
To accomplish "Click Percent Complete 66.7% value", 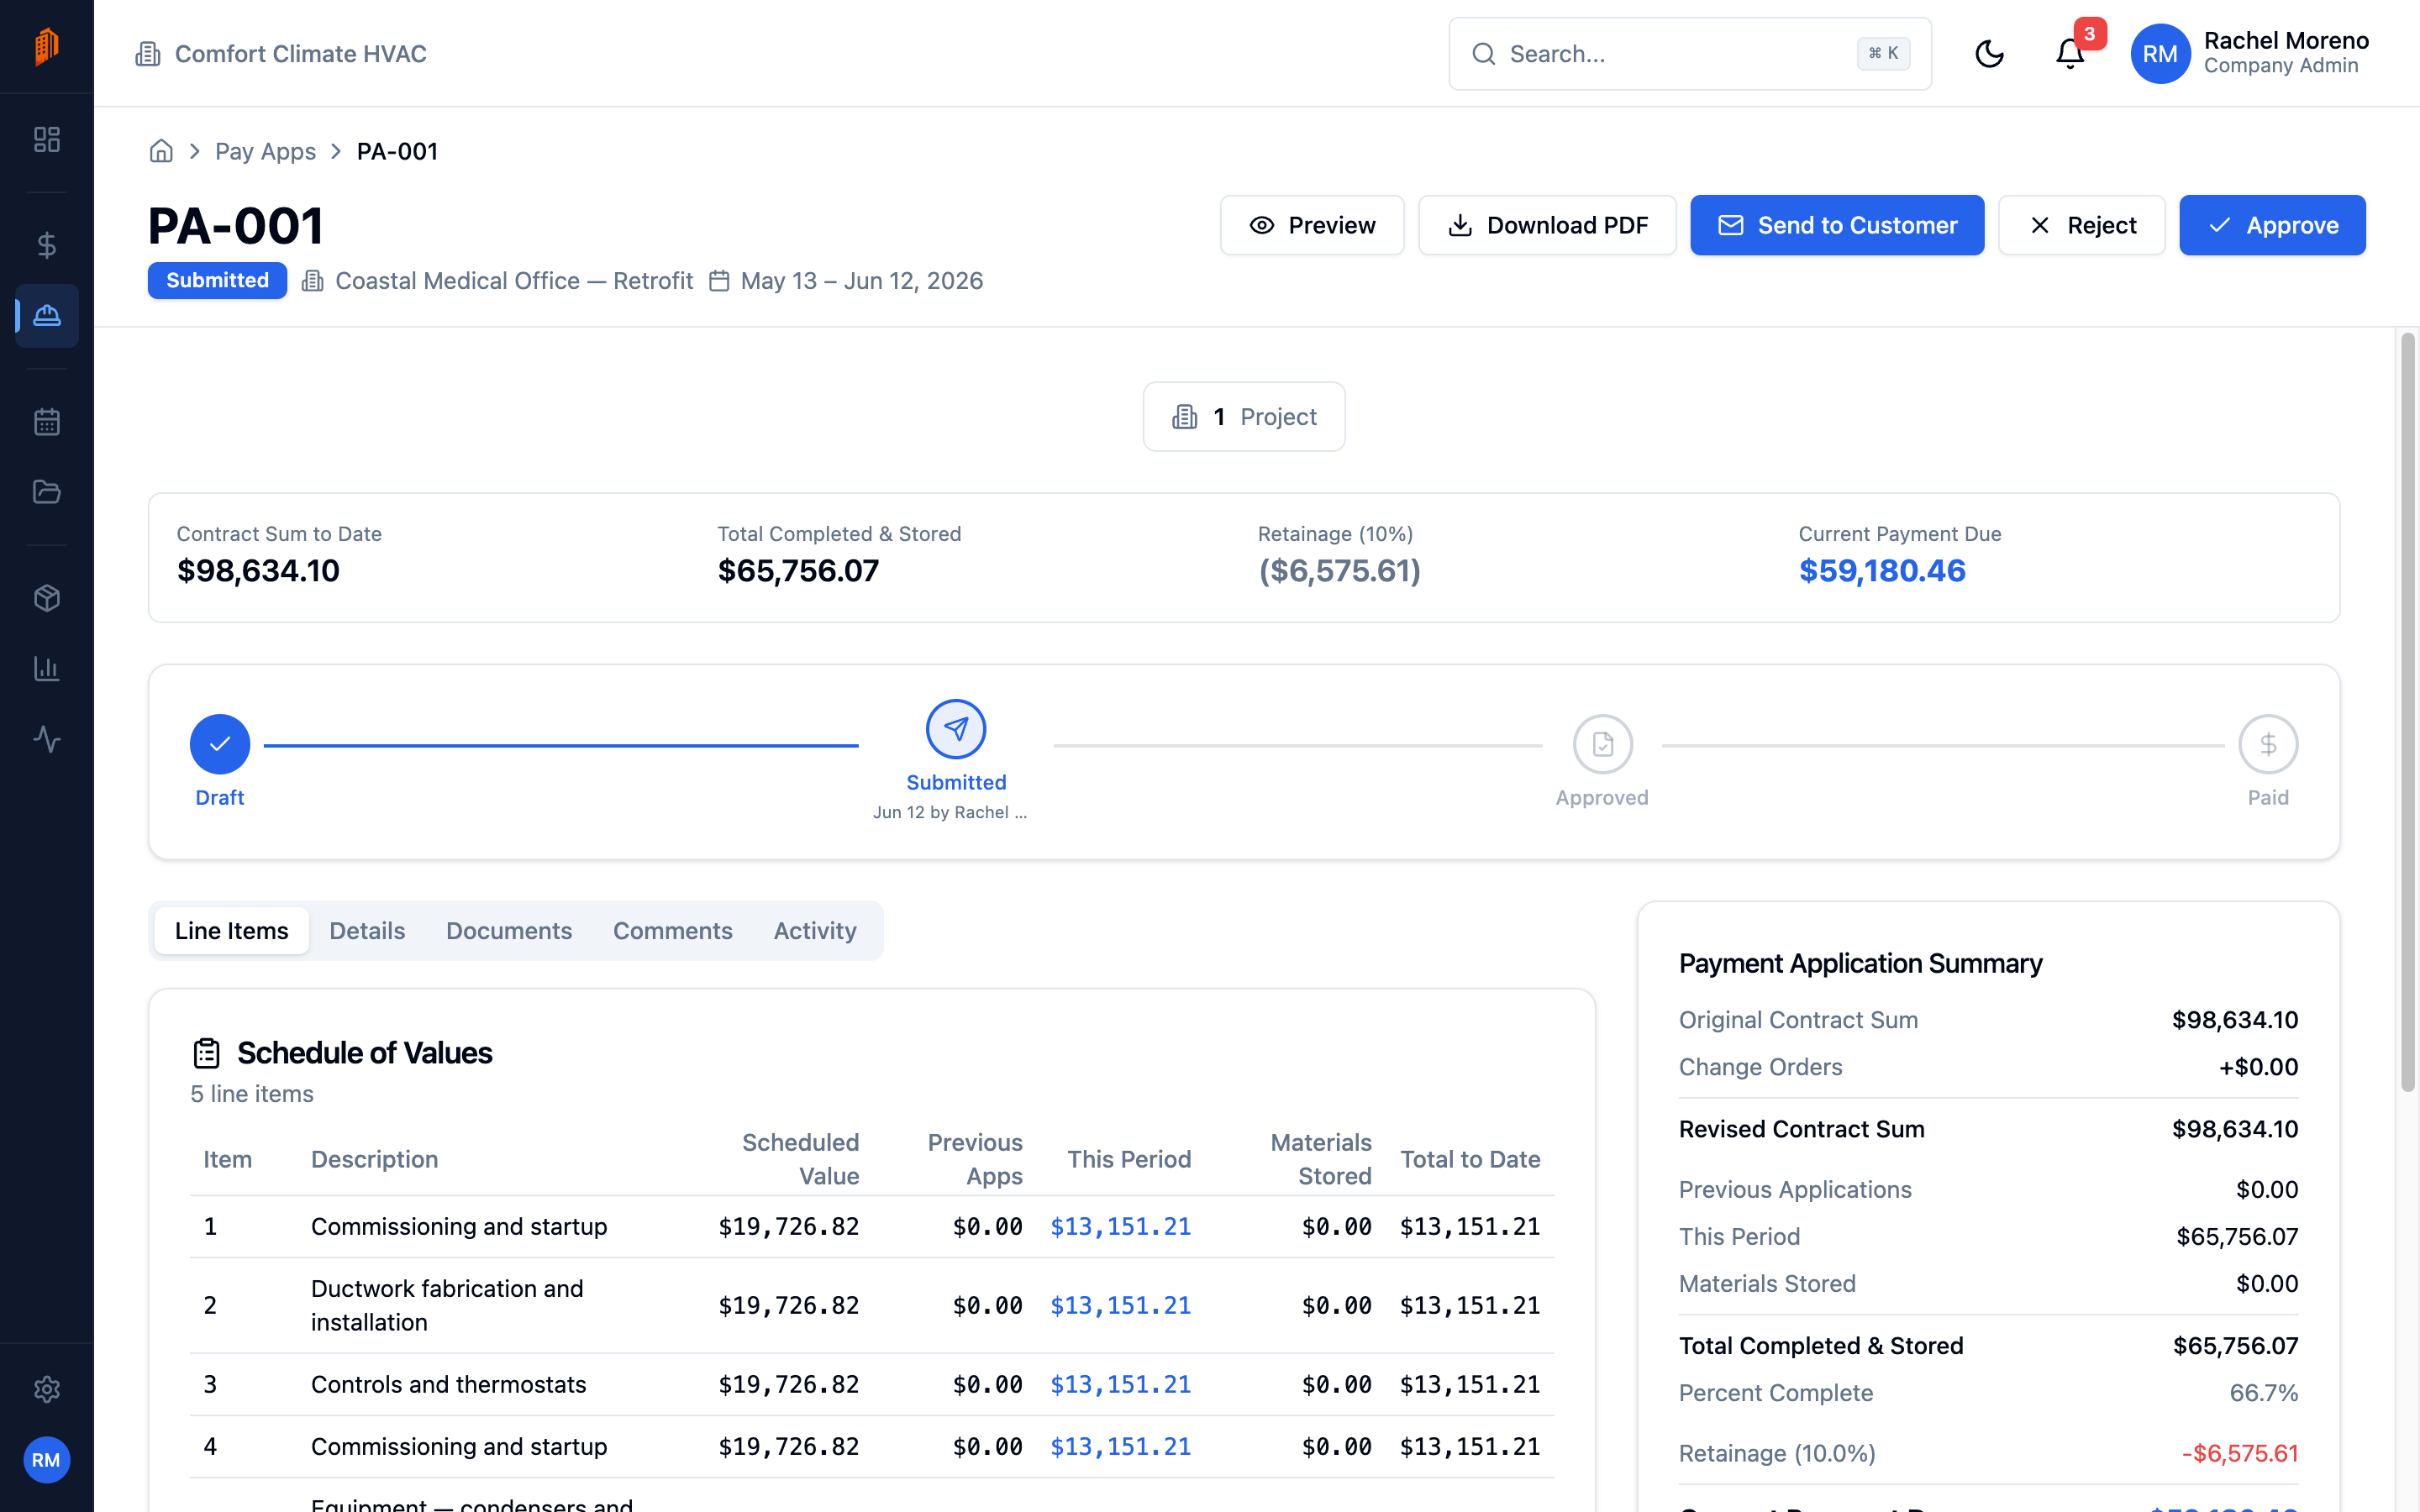I will 2264,1393.
